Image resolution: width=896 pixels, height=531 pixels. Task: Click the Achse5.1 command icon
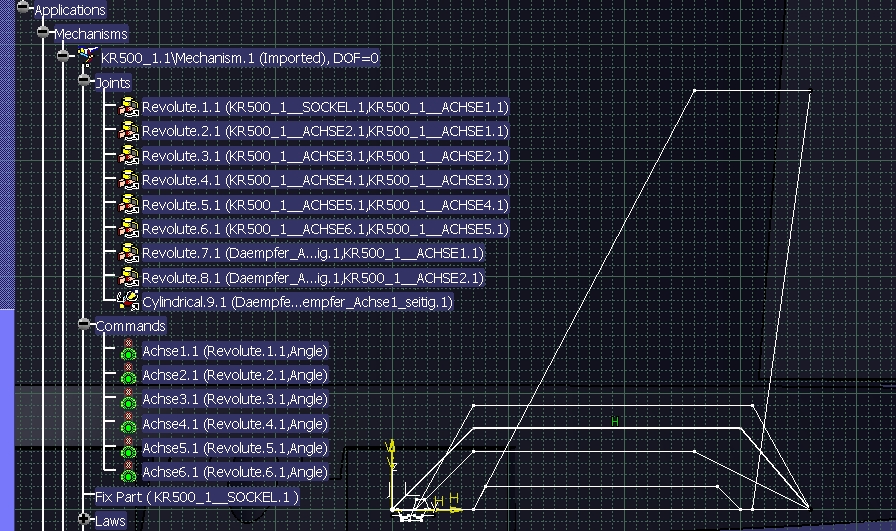pyautogui.click(x=129, y=448)
